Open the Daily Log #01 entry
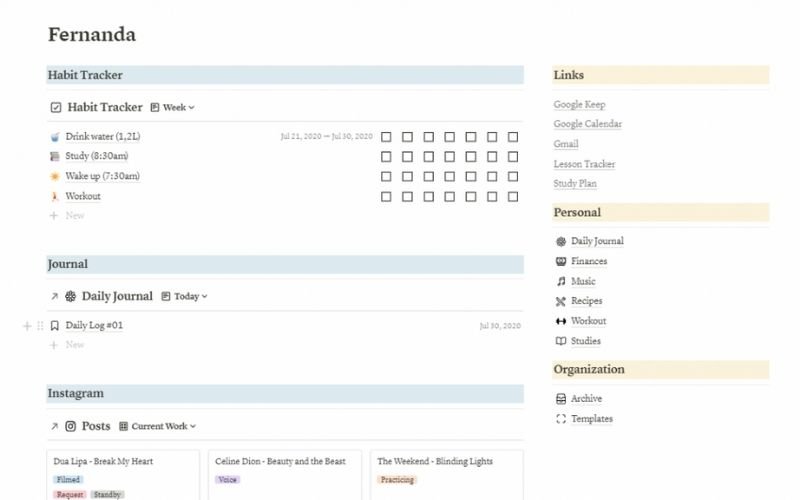The width and height of the screenshot is (800, 500). 94,326
